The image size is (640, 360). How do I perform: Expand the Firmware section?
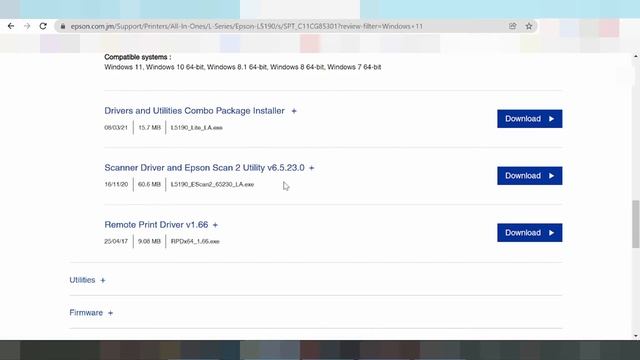point(110,313)
